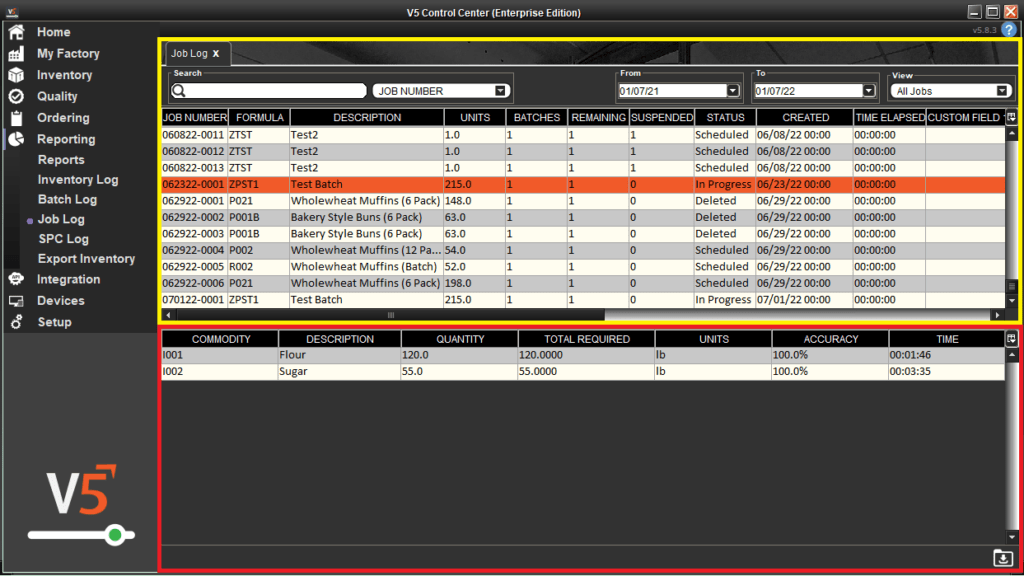The width and height of the screenshot is (1024, 576).
Task: Open the Reports page
Action: 61,158
